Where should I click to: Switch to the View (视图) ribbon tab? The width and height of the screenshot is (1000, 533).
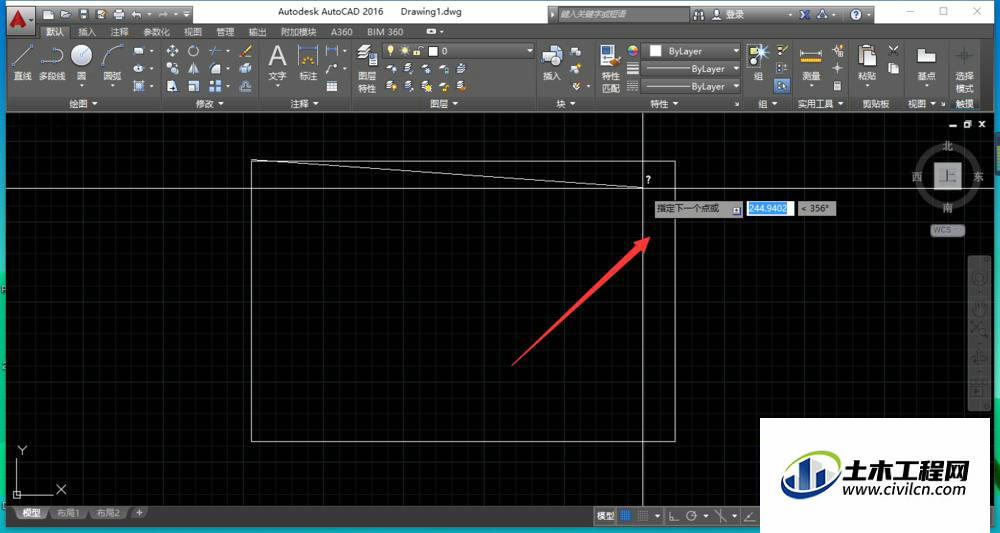193,32
